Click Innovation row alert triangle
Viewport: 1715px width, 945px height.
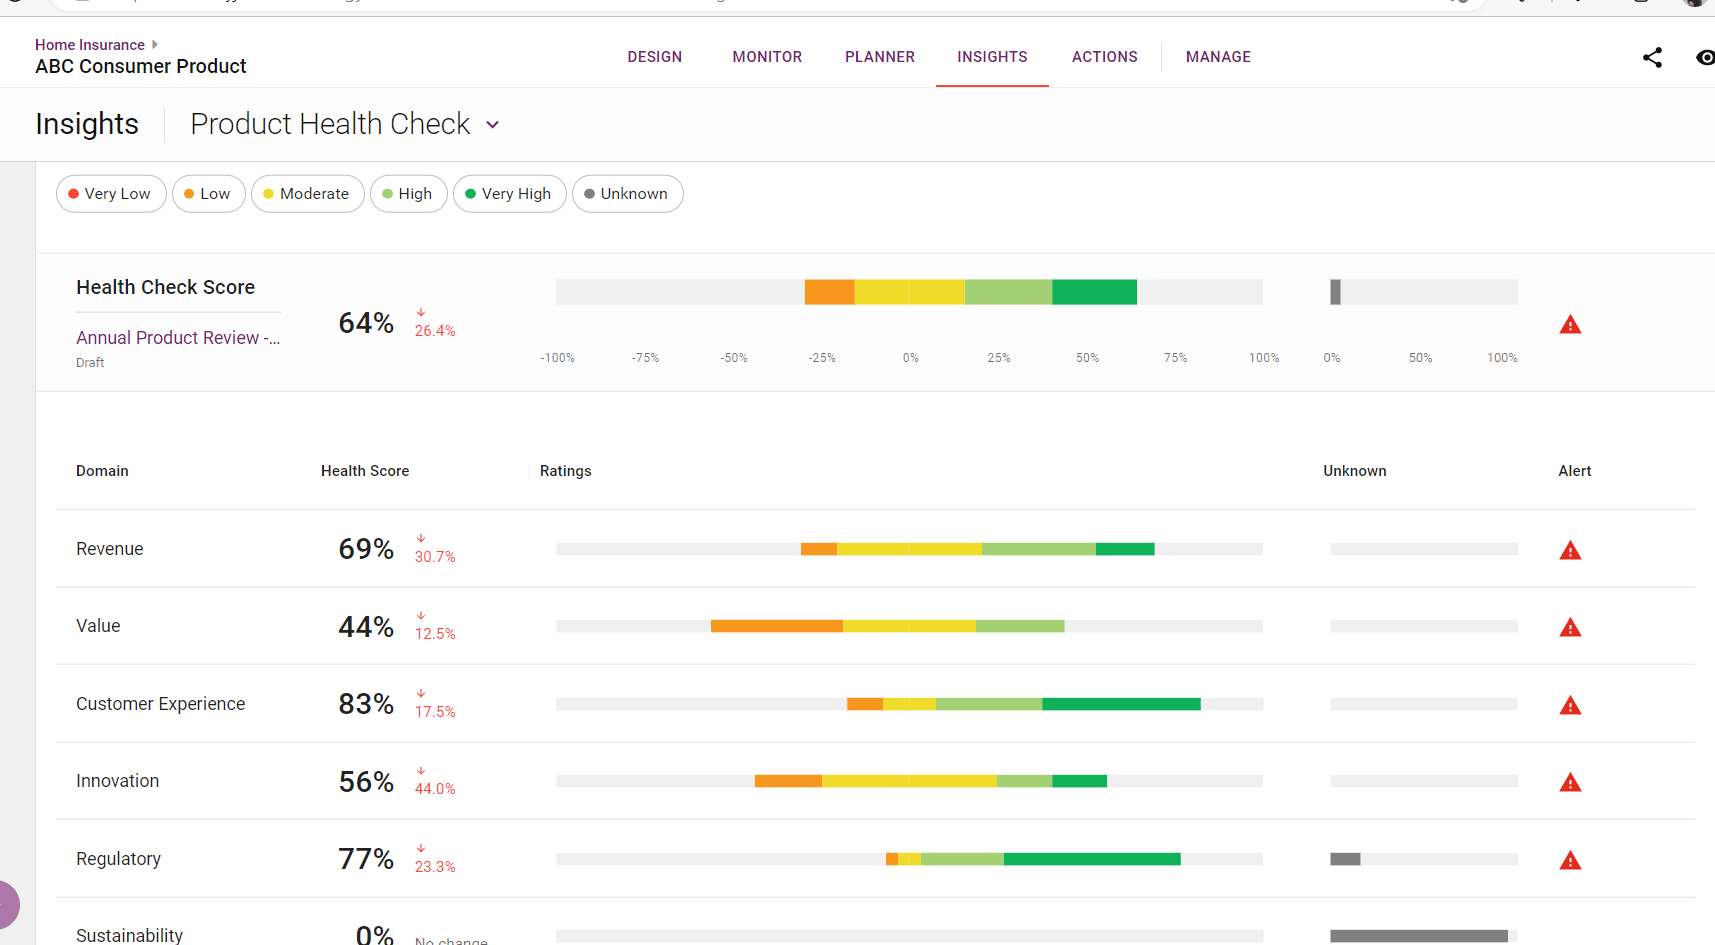pos(1570,783)
